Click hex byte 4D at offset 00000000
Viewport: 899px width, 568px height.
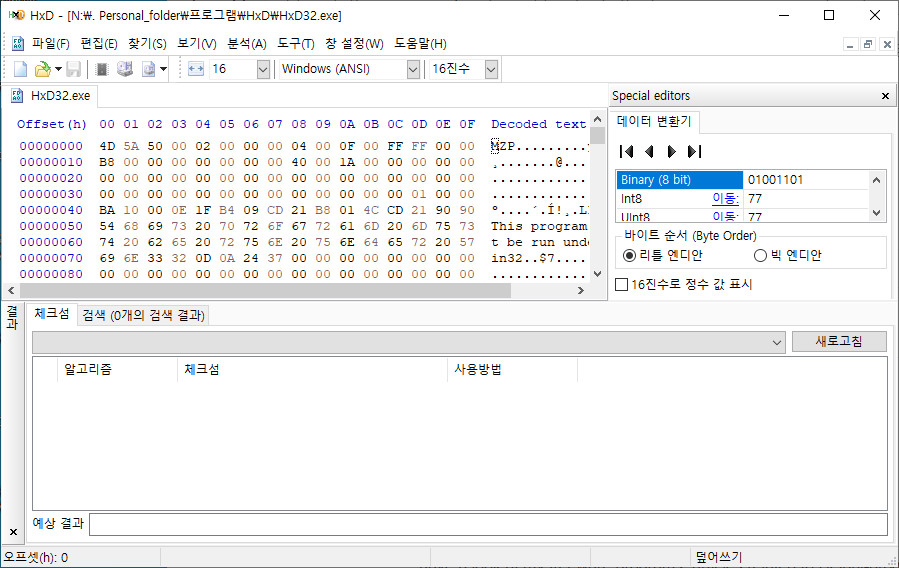click(x=107, y=146)
